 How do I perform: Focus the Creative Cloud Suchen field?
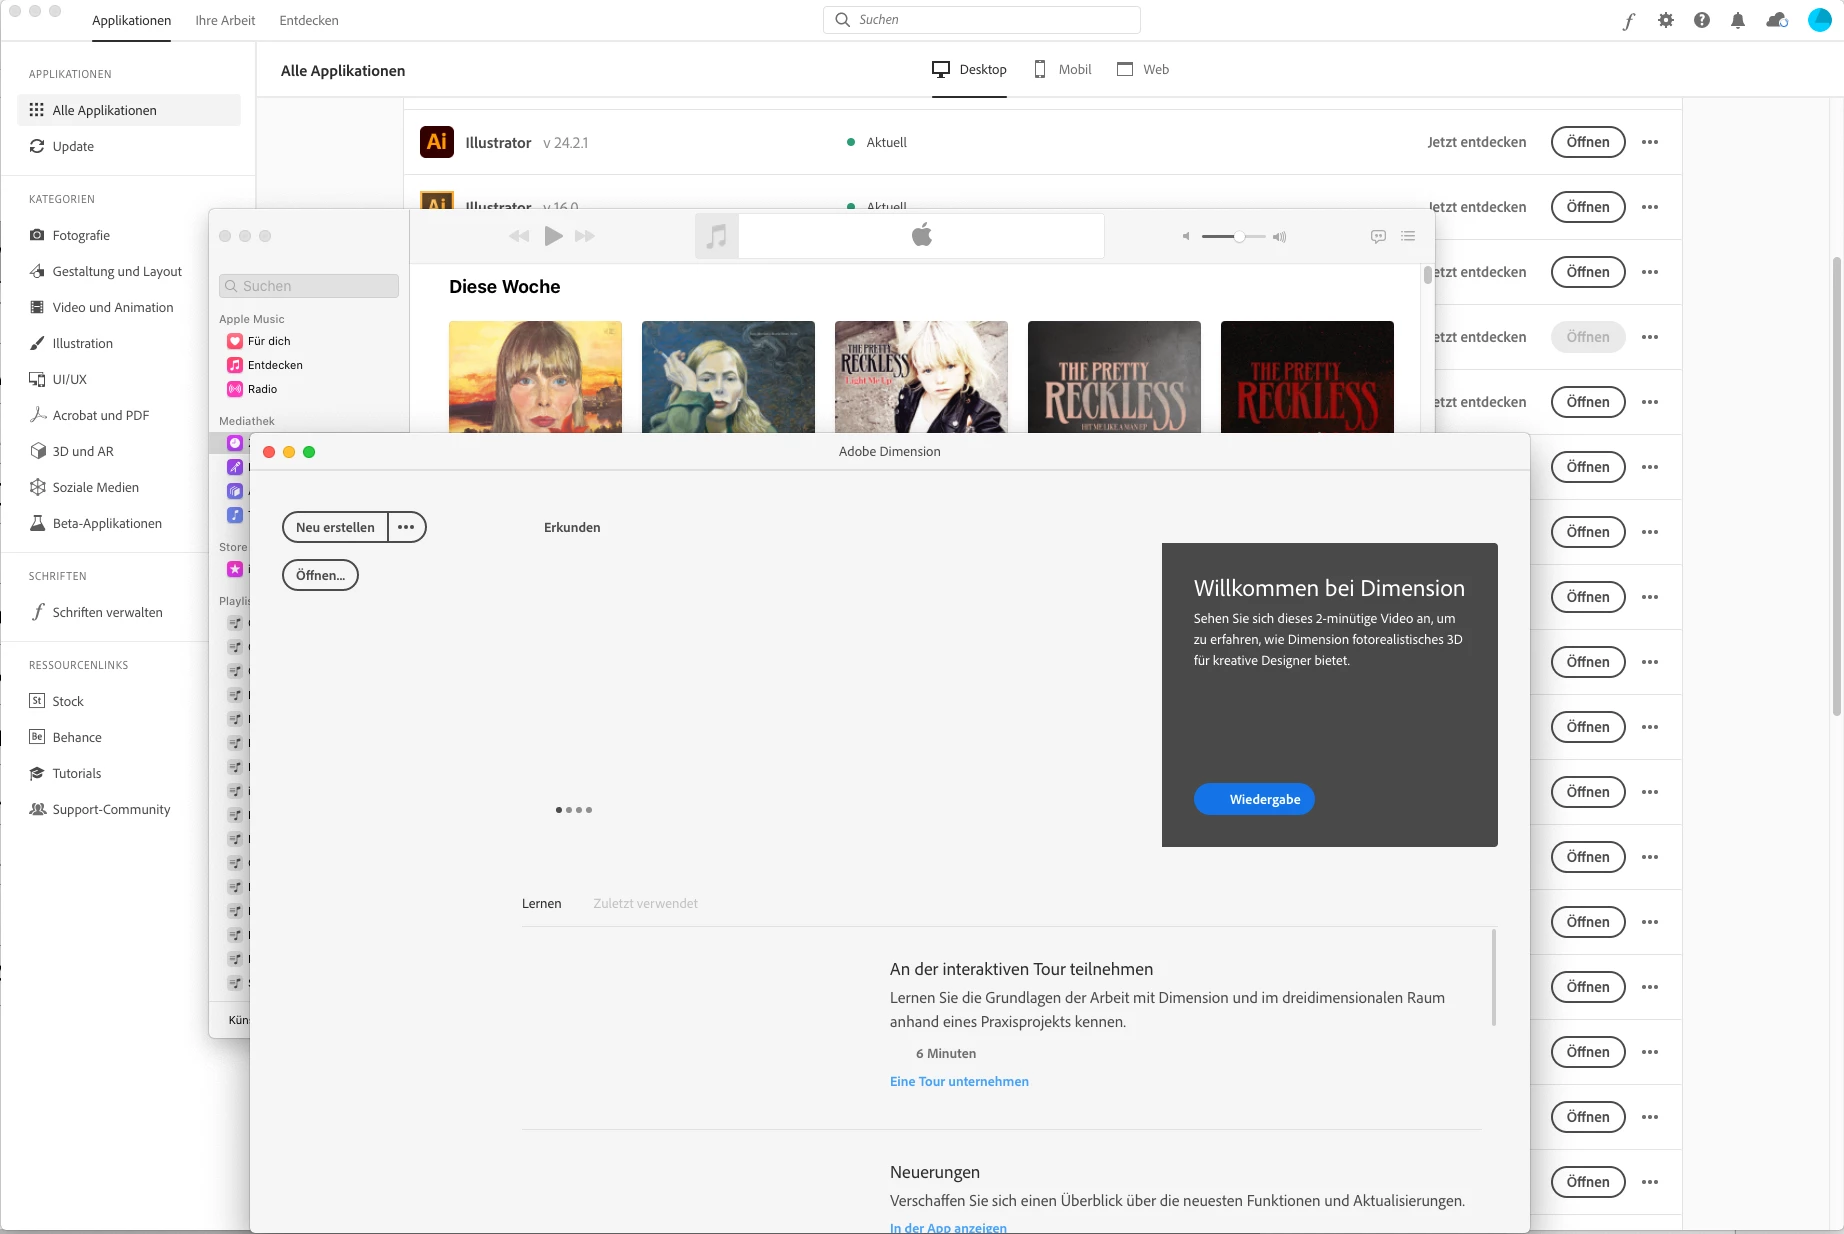click(982, 20)
